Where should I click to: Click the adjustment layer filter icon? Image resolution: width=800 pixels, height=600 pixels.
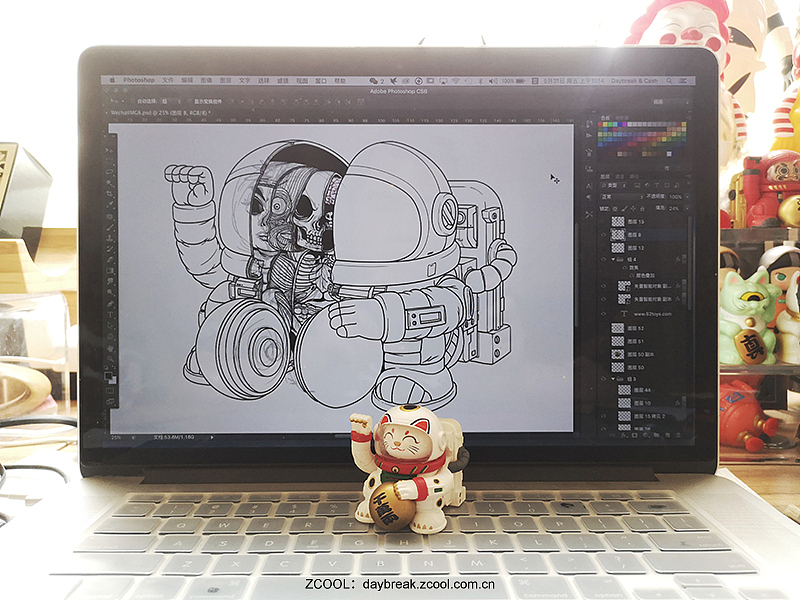(647, 185)
